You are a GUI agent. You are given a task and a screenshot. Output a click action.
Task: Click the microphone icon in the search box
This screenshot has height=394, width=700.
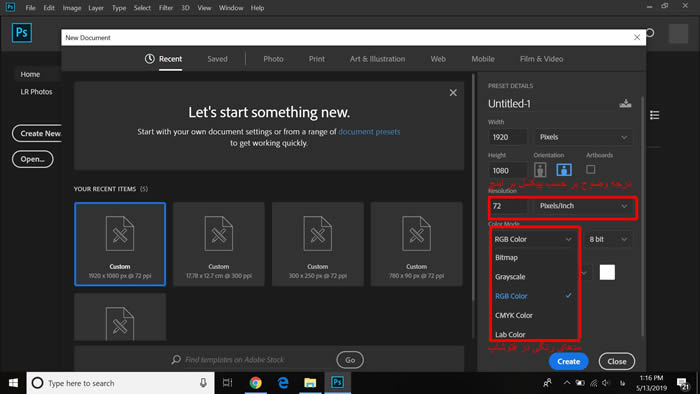(x=203, y=383)
